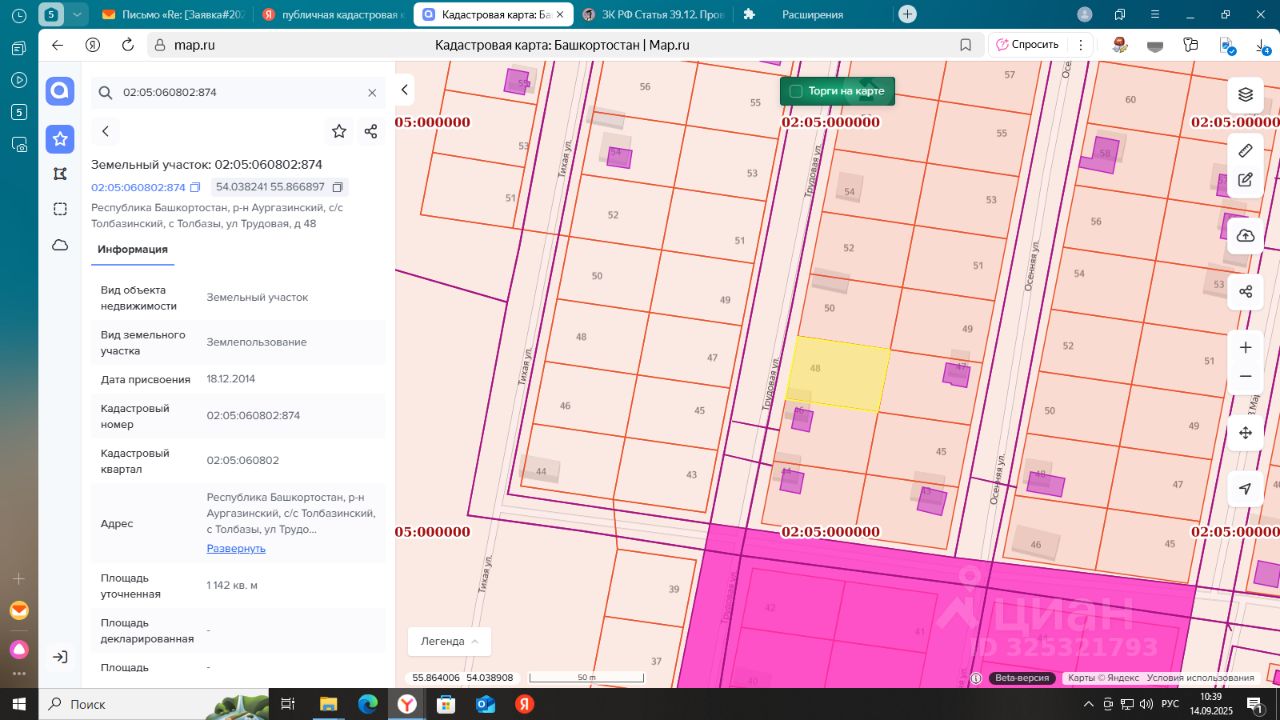
Task: Select the ruler measurement tool
Action: click(x=1245, y=151)
